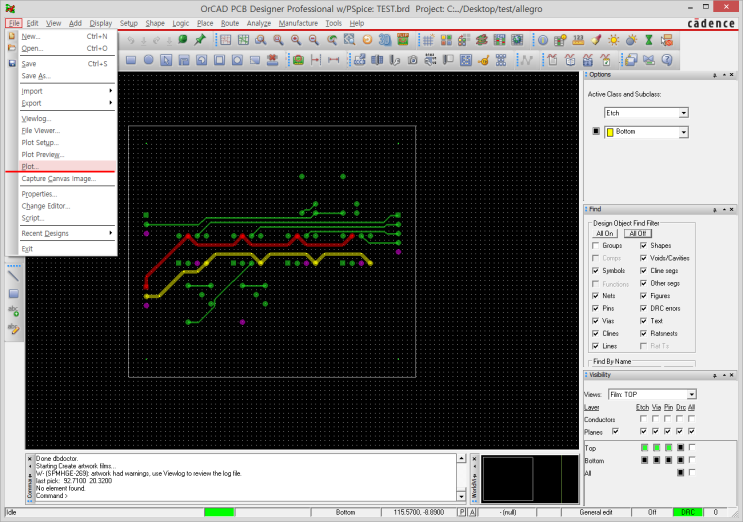Uncheck the Symbols find filter checkbox
743x522 pixels.
coord(596,271)
